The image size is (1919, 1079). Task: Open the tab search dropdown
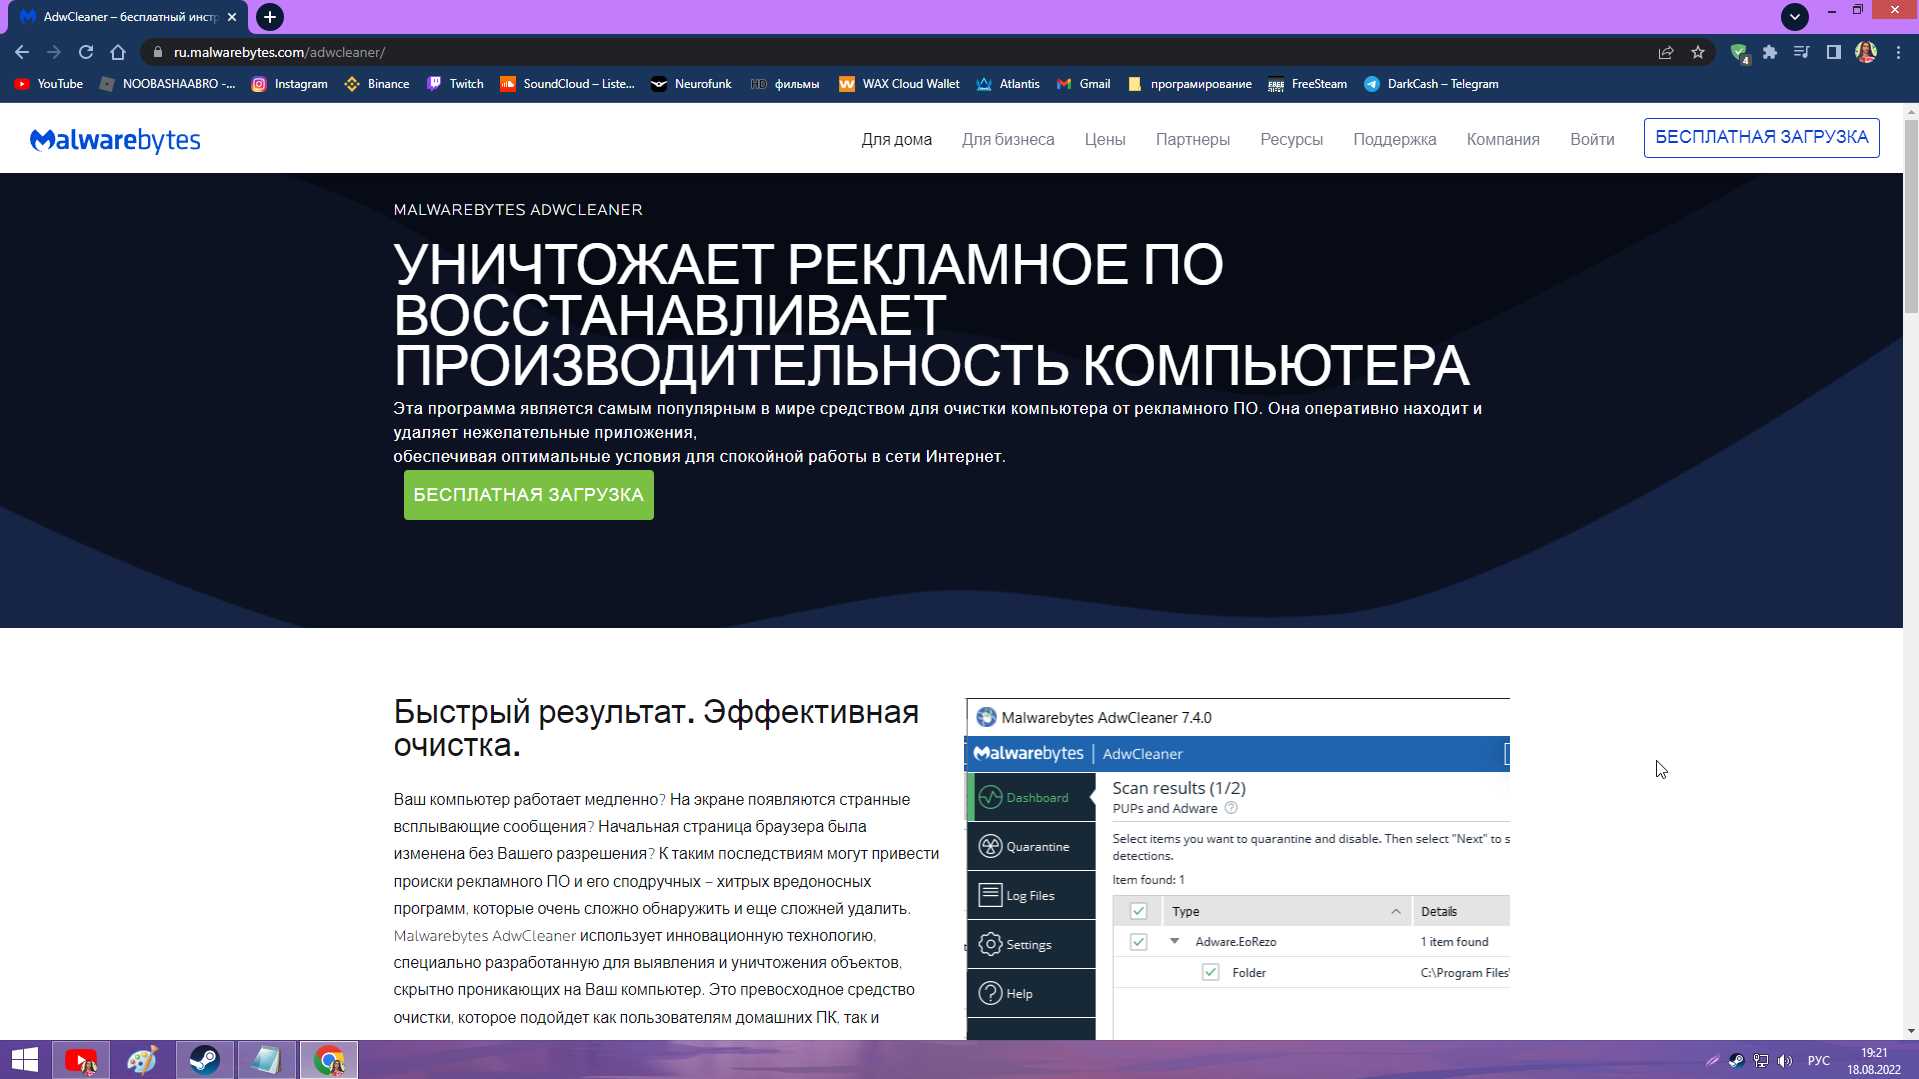click(x=1795, y=17)
